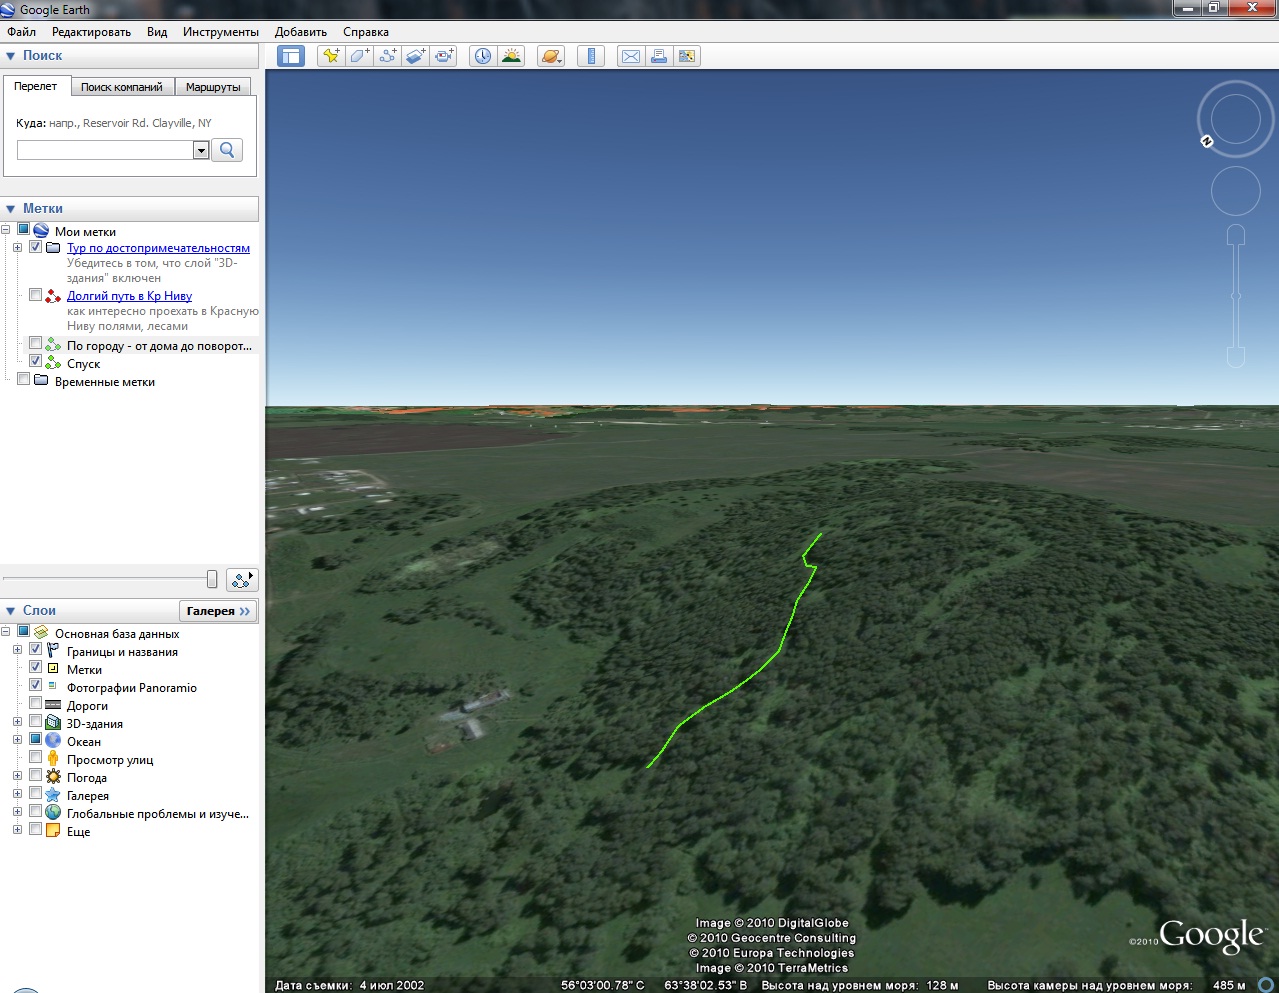This screenshot has height=993, width=1279.
Task: Open the Тур по достопримечательностям link
Action: 158,248
